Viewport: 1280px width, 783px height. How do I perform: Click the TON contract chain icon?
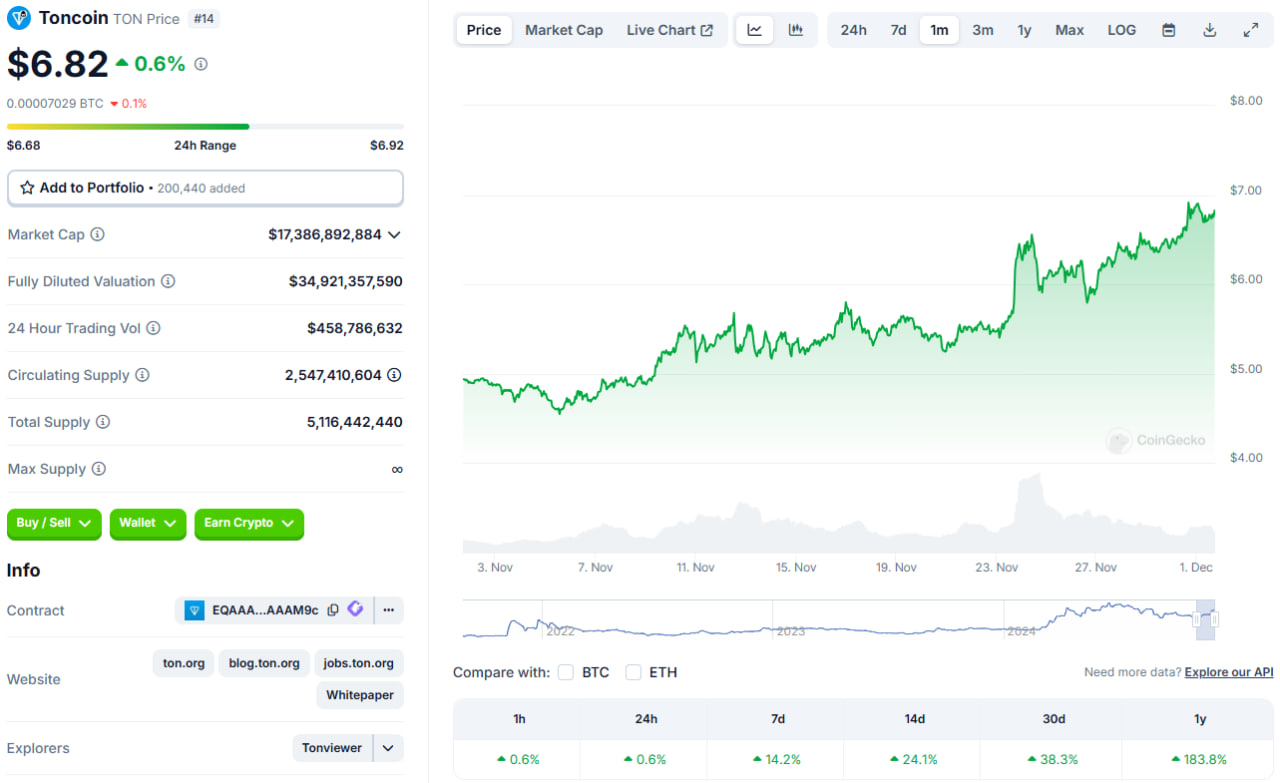point(194,610)
